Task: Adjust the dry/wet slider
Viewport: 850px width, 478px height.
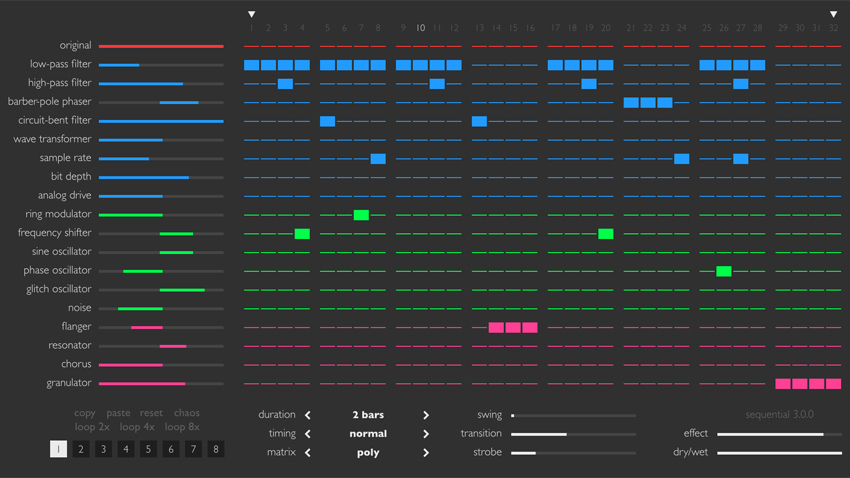Action: click(x=779, y=453)
